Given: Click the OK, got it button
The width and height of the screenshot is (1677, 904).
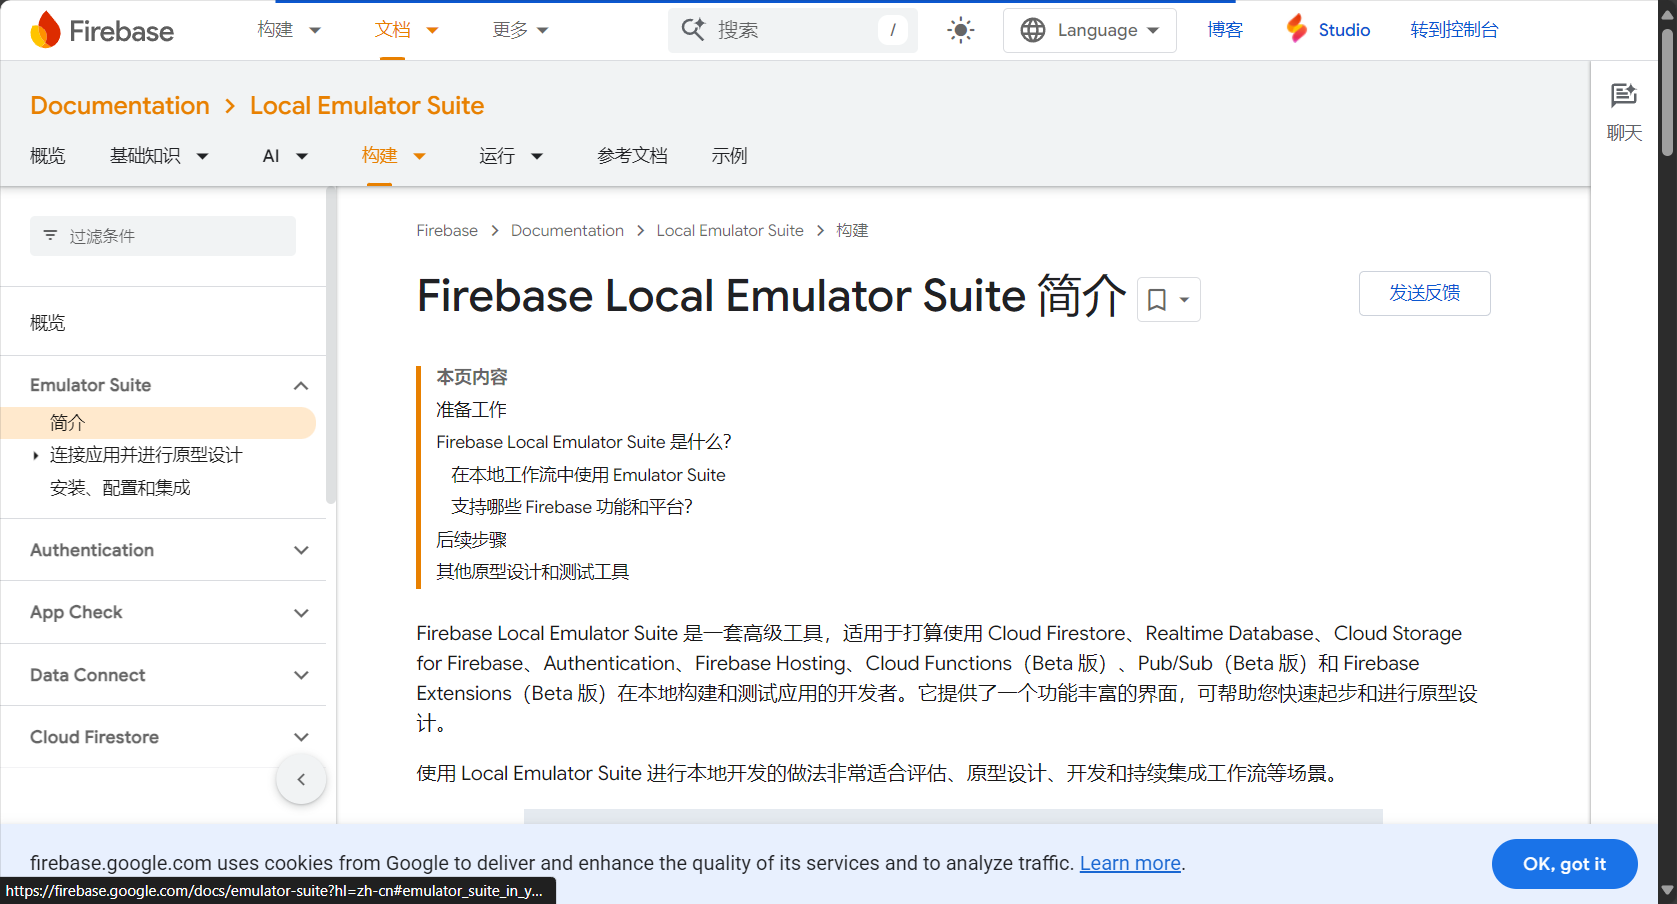Looking at the screenshot, I should pos(1564,864).
